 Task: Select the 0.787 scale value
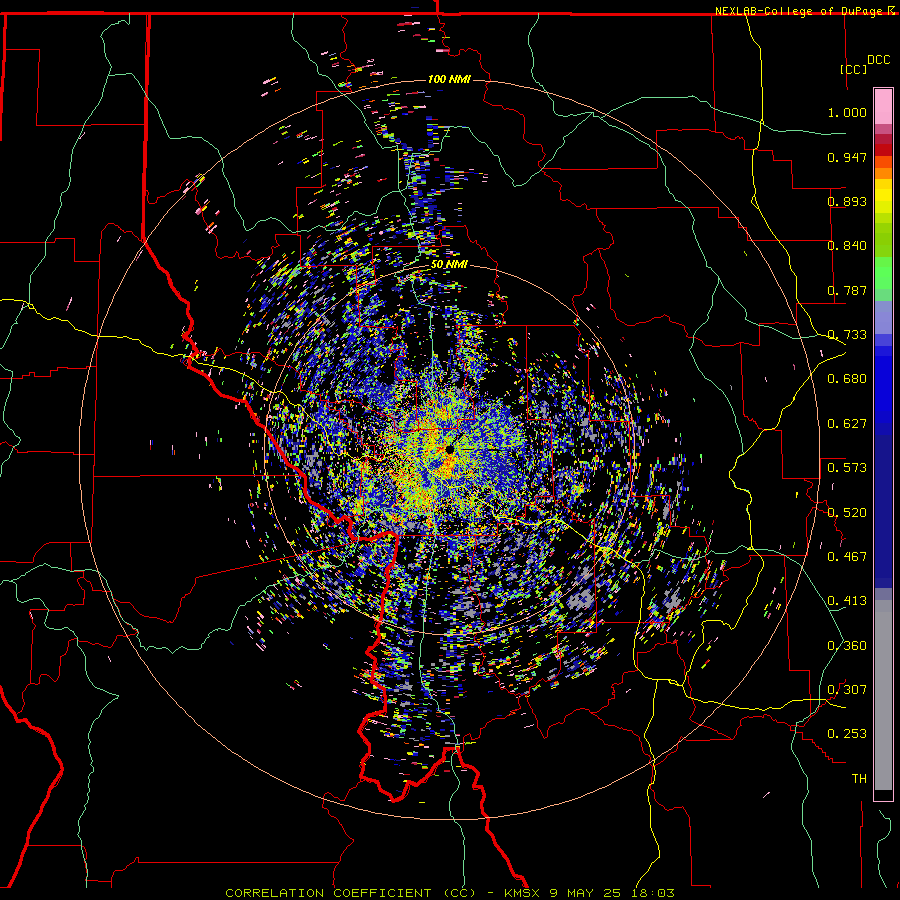coord(847,290)
